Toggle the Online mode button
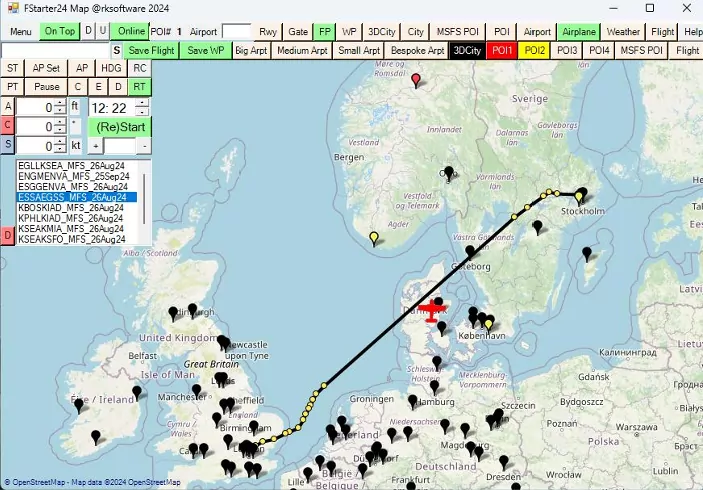The image size is (703, 490). [130, 31]
